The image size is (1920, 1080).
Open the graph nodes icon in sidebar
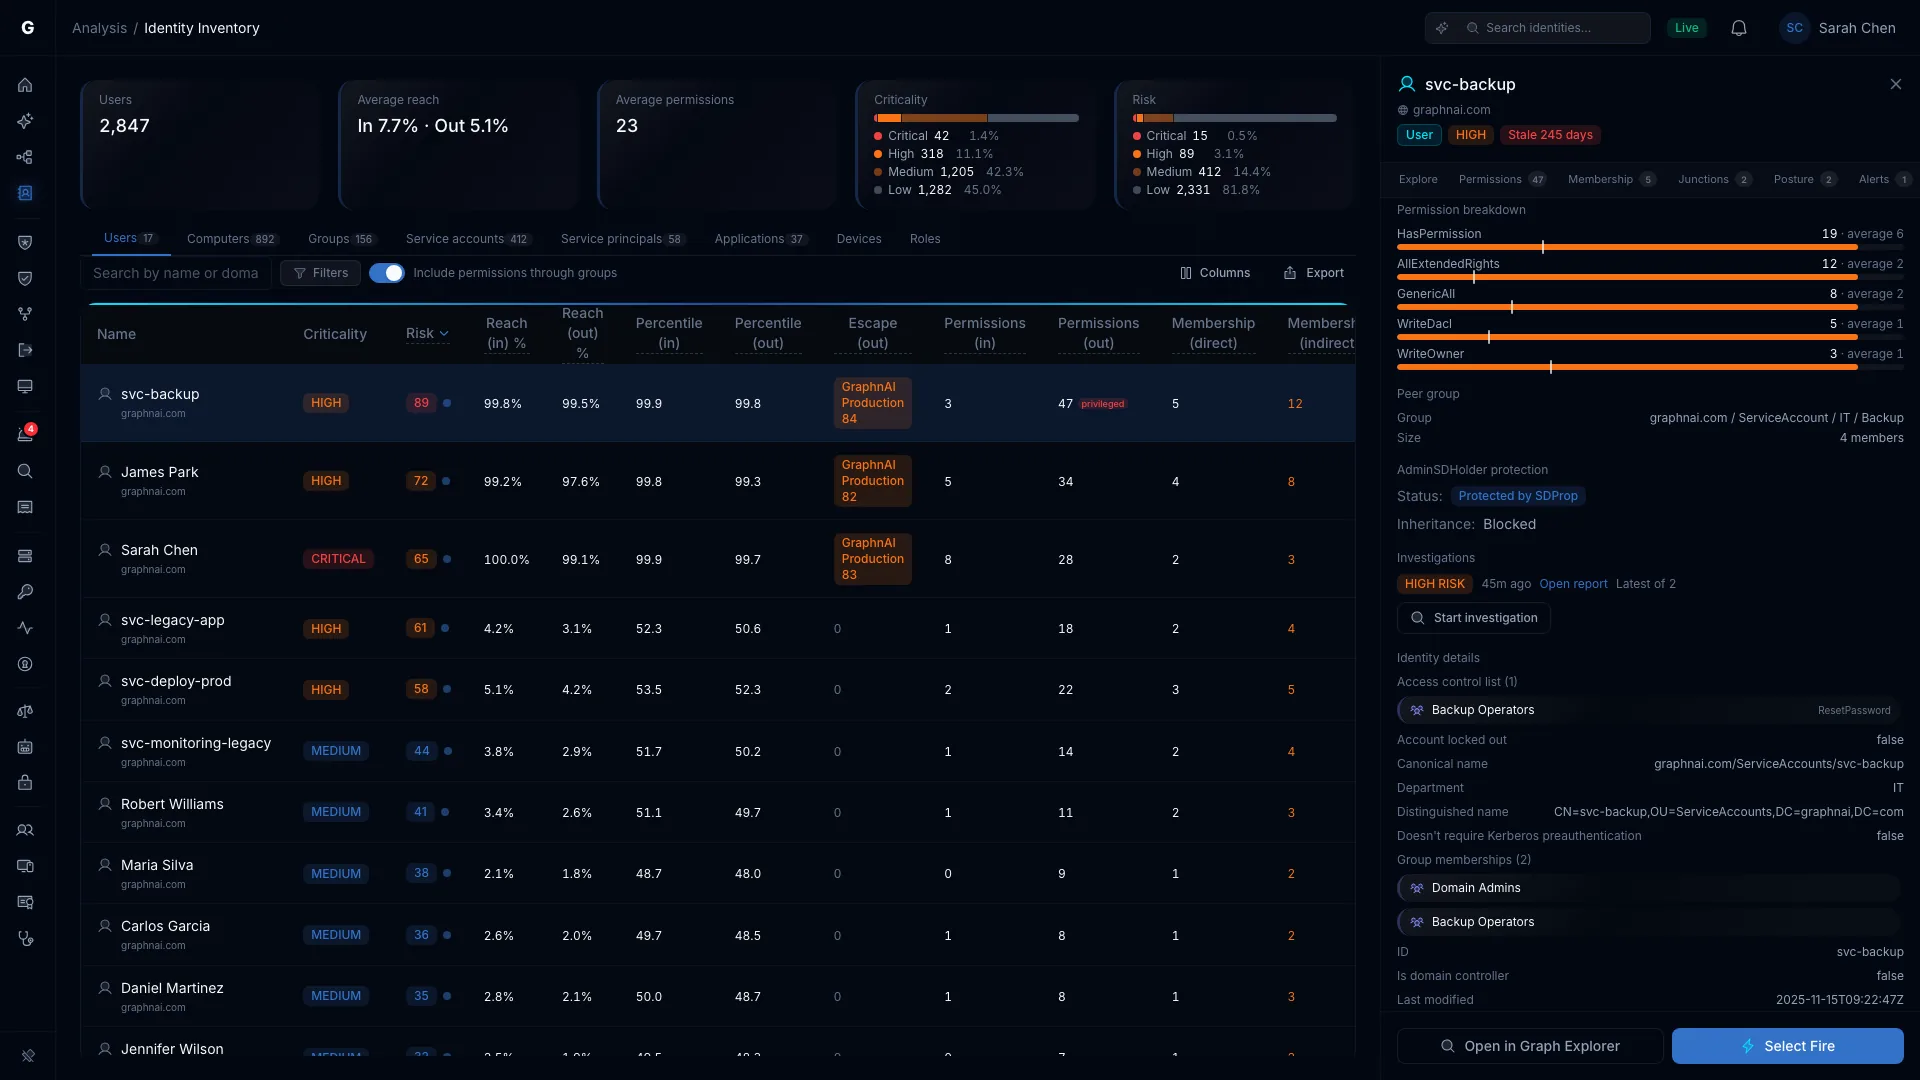25,157
